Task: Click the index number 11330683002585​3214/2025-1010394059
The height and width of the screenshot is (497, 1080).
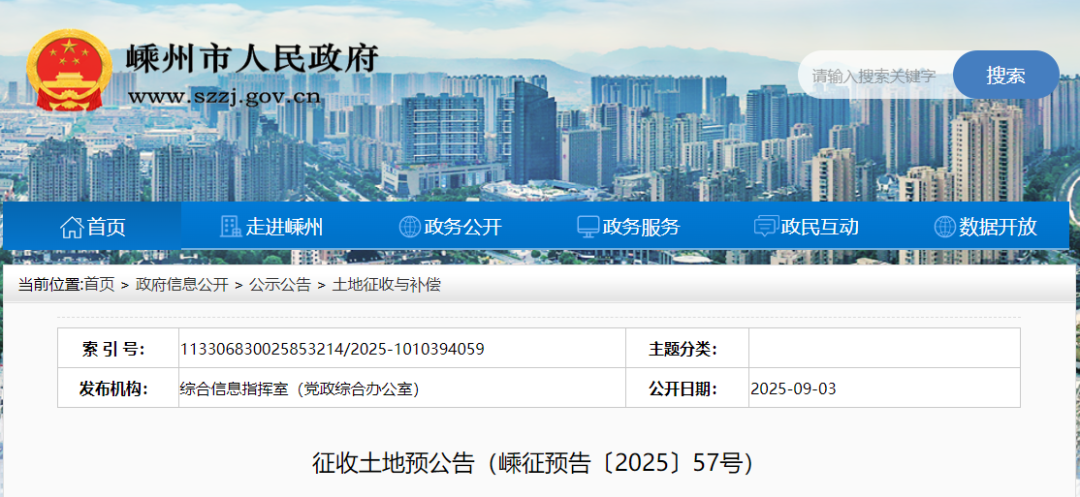Action: pos(332,349)
